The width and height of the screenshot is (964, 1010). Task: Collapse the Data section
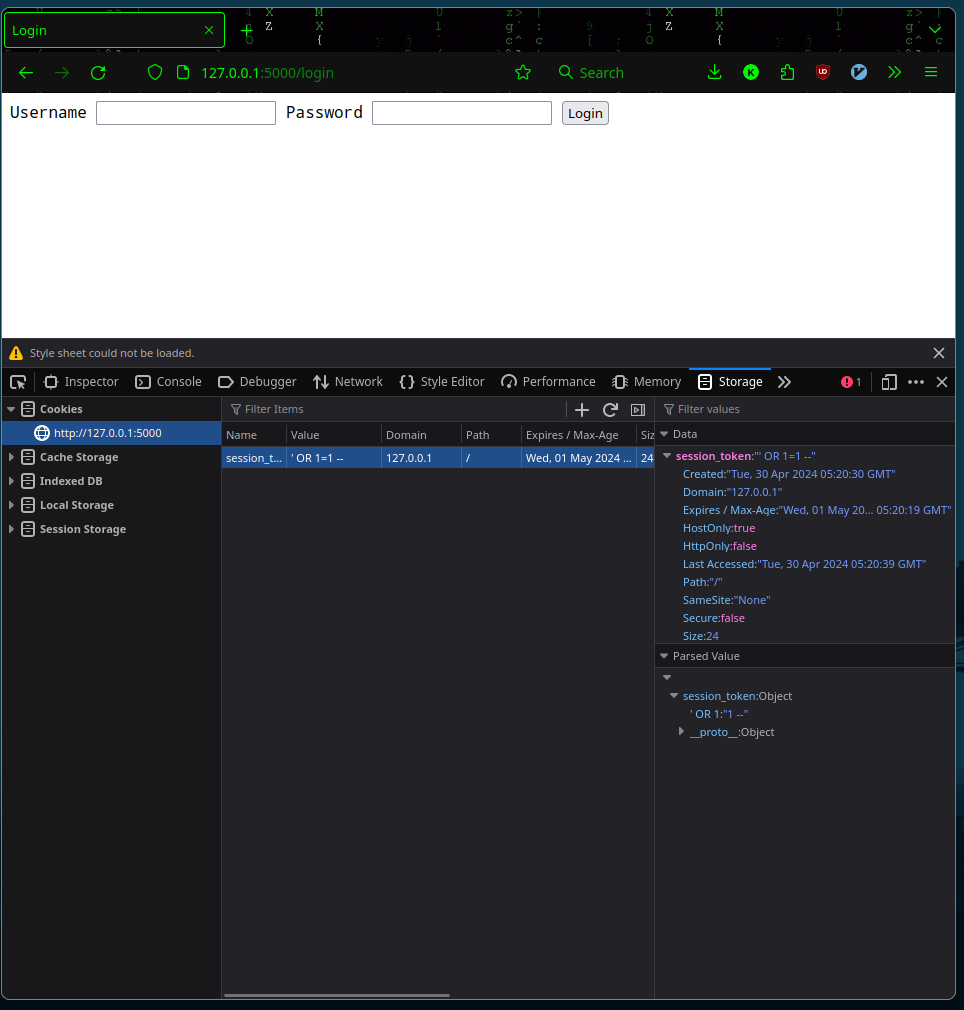(x=665, y=434)
